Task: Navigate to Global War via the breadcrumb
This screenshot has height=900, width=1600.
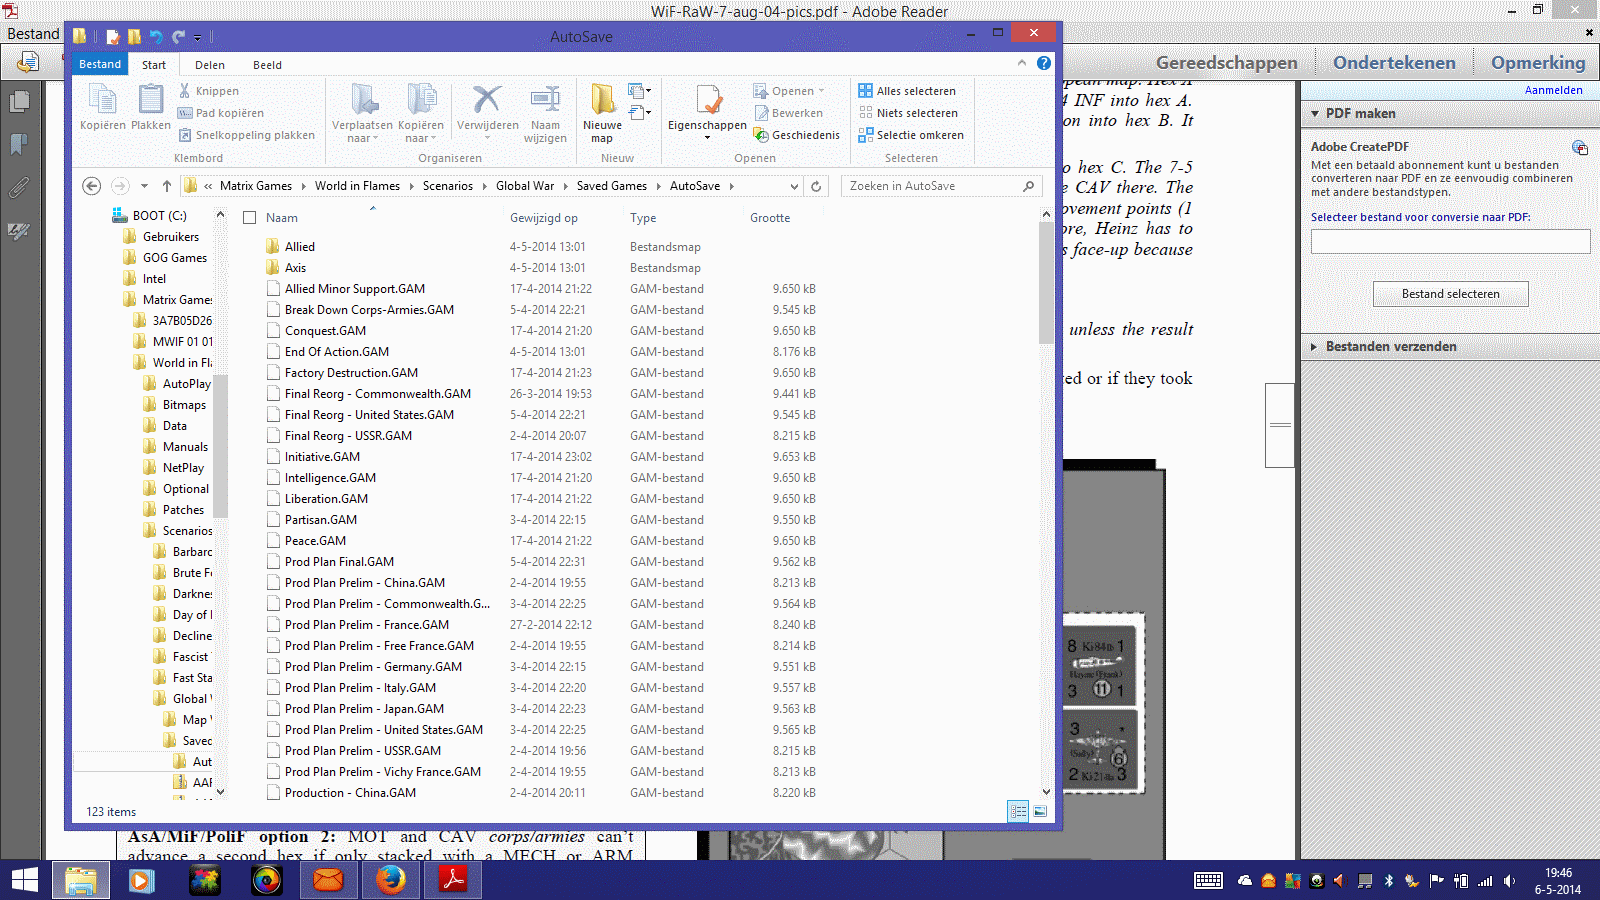Action: [525, 186]
